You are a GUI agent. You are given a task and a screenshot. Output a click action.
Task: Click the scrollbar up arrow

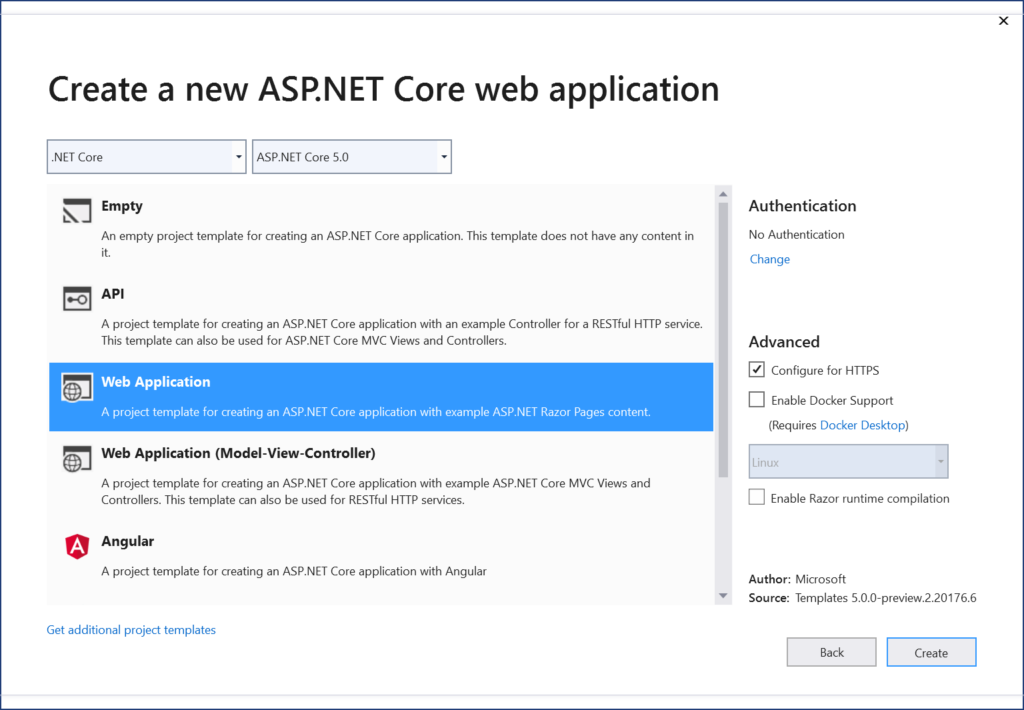723,194
